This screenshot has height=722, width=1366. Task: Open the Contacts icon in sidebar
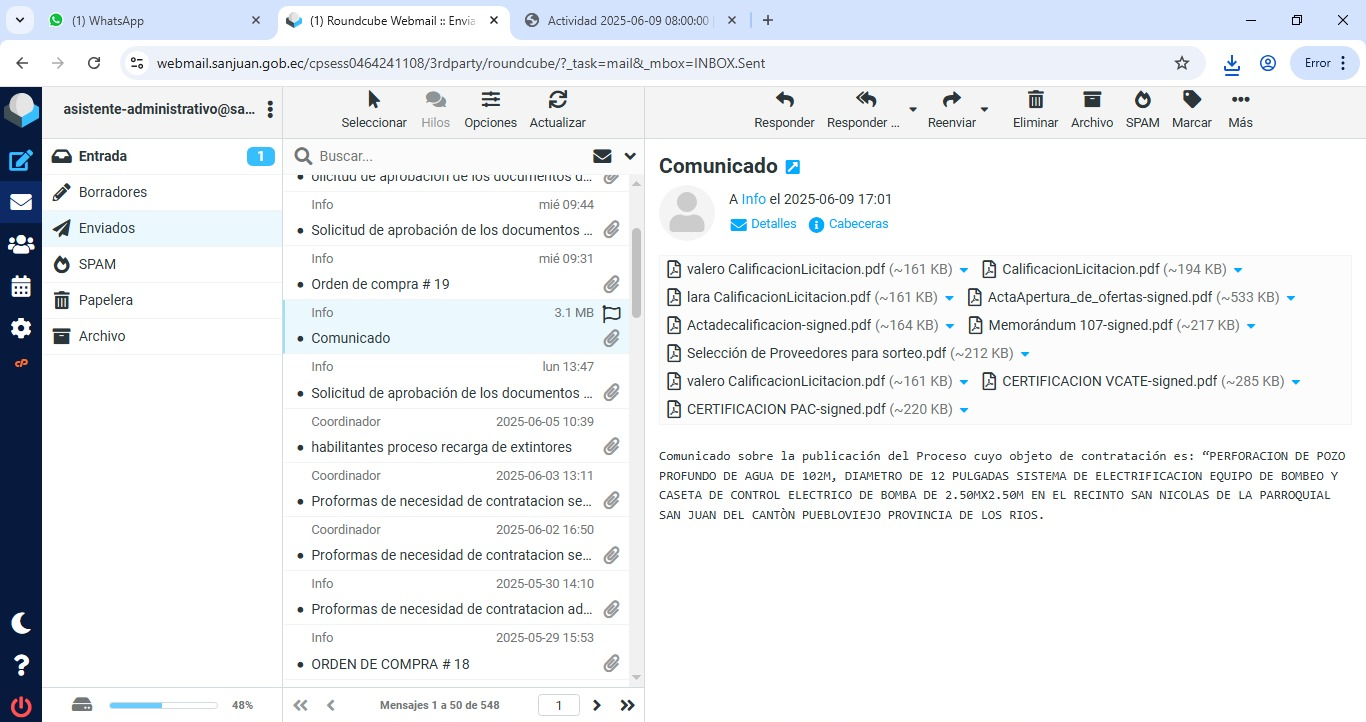pyautogui.click(x=21, y=244)
